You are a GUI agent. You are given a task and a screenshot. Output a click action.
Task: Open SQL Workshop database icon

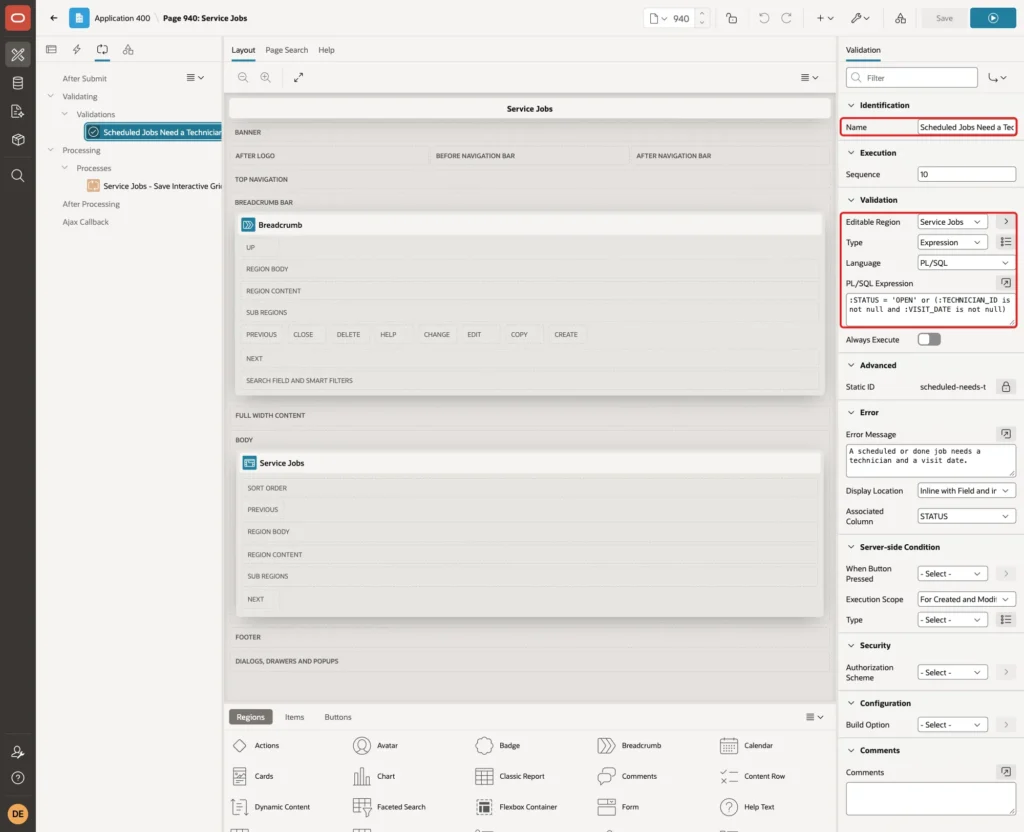pyautogui.click(x=18, y=83)
